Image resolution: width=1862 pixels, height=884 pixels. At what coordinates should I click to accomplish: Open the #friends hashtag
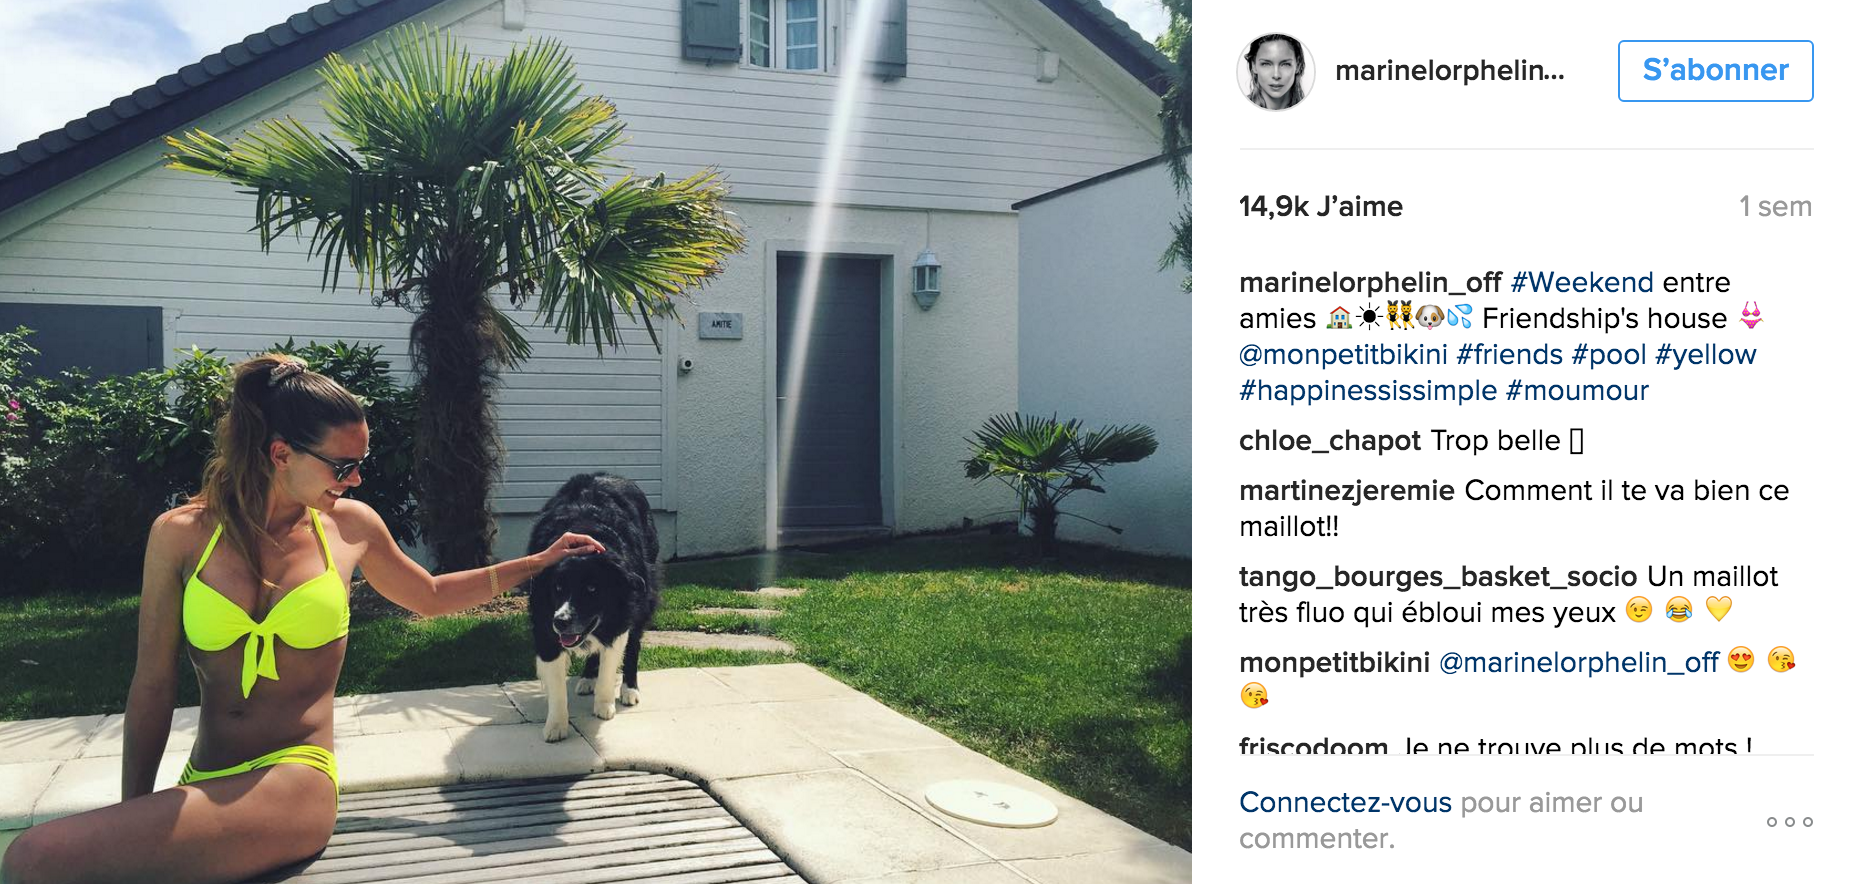pos(1509,355)
